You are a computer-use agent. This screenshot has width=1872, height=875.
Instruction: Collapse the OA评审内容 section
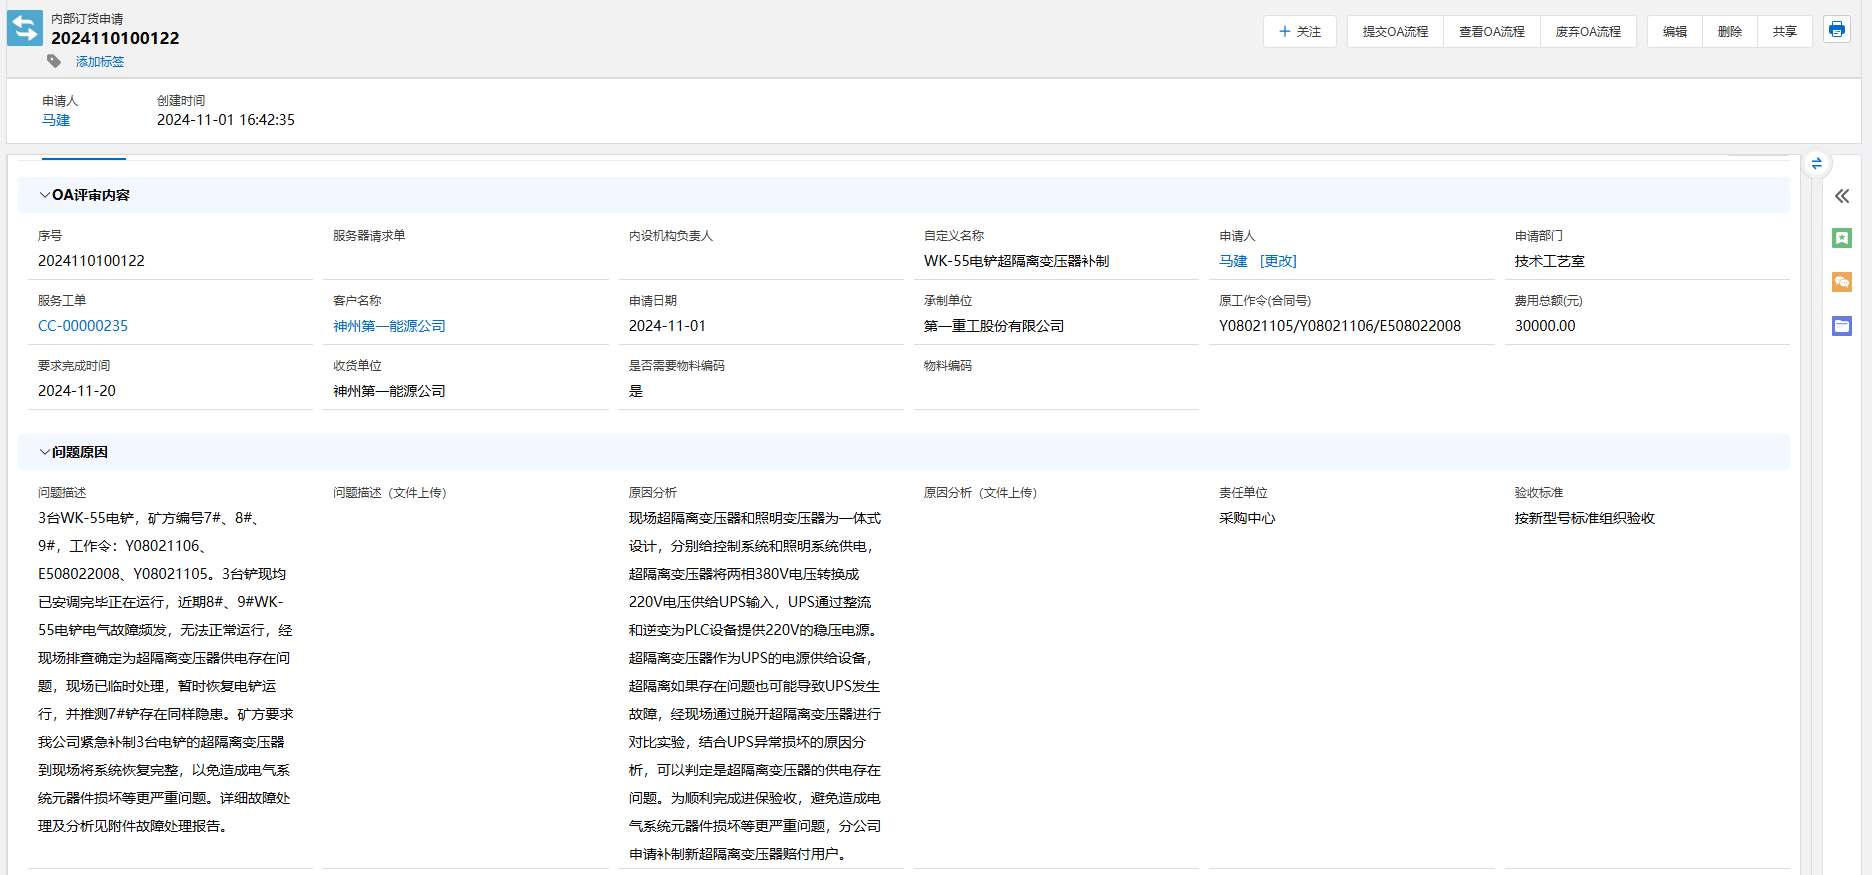pyautogui.click(x=45, y=195)
